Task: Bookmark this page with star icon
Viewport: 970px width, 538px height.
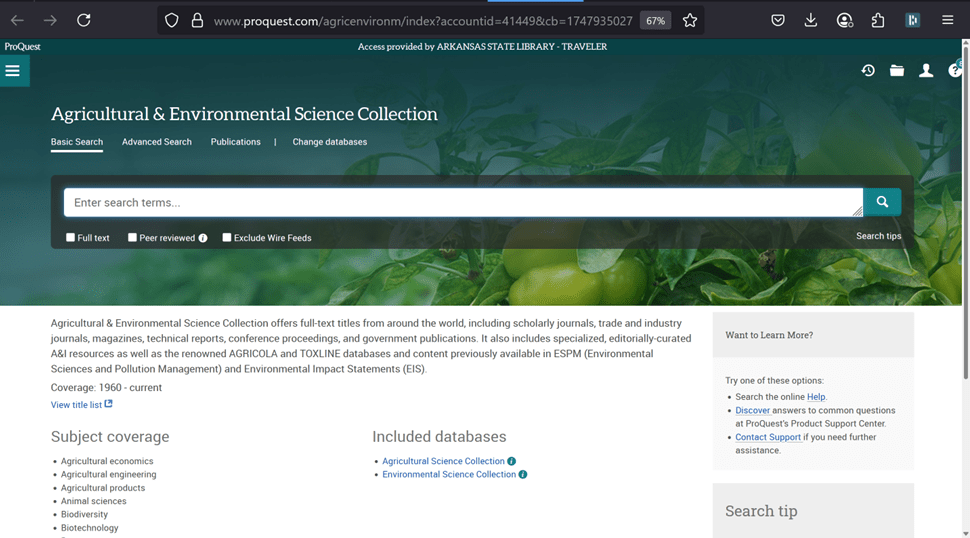Action: 690,20
